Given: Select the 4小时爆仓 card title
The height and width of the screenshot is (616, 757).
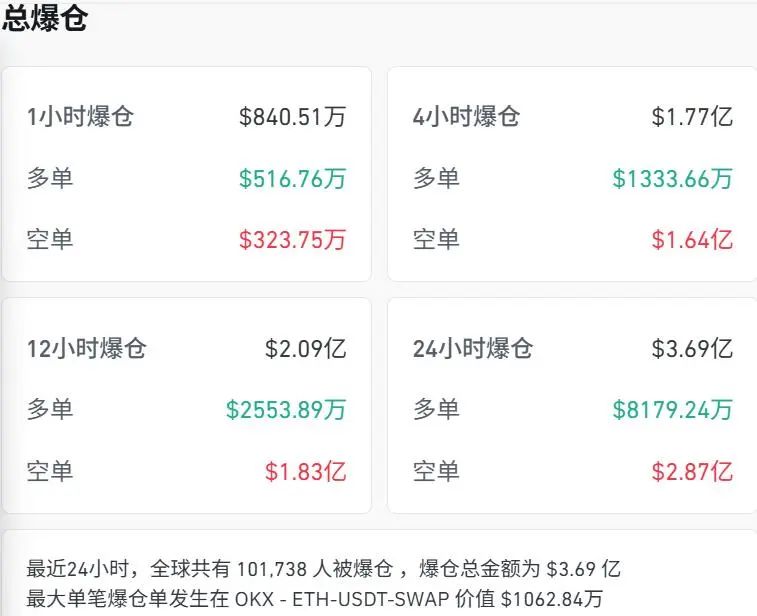Looking at the screenshot, I should click(x=467, y=117).
